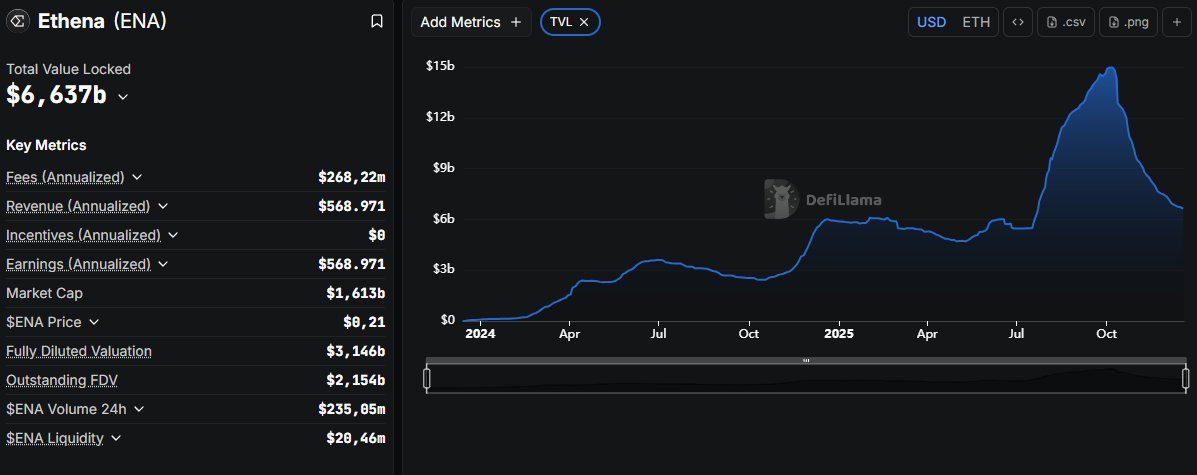
Task: Bookmark the Ethena protocol
Action: point(376,21)
